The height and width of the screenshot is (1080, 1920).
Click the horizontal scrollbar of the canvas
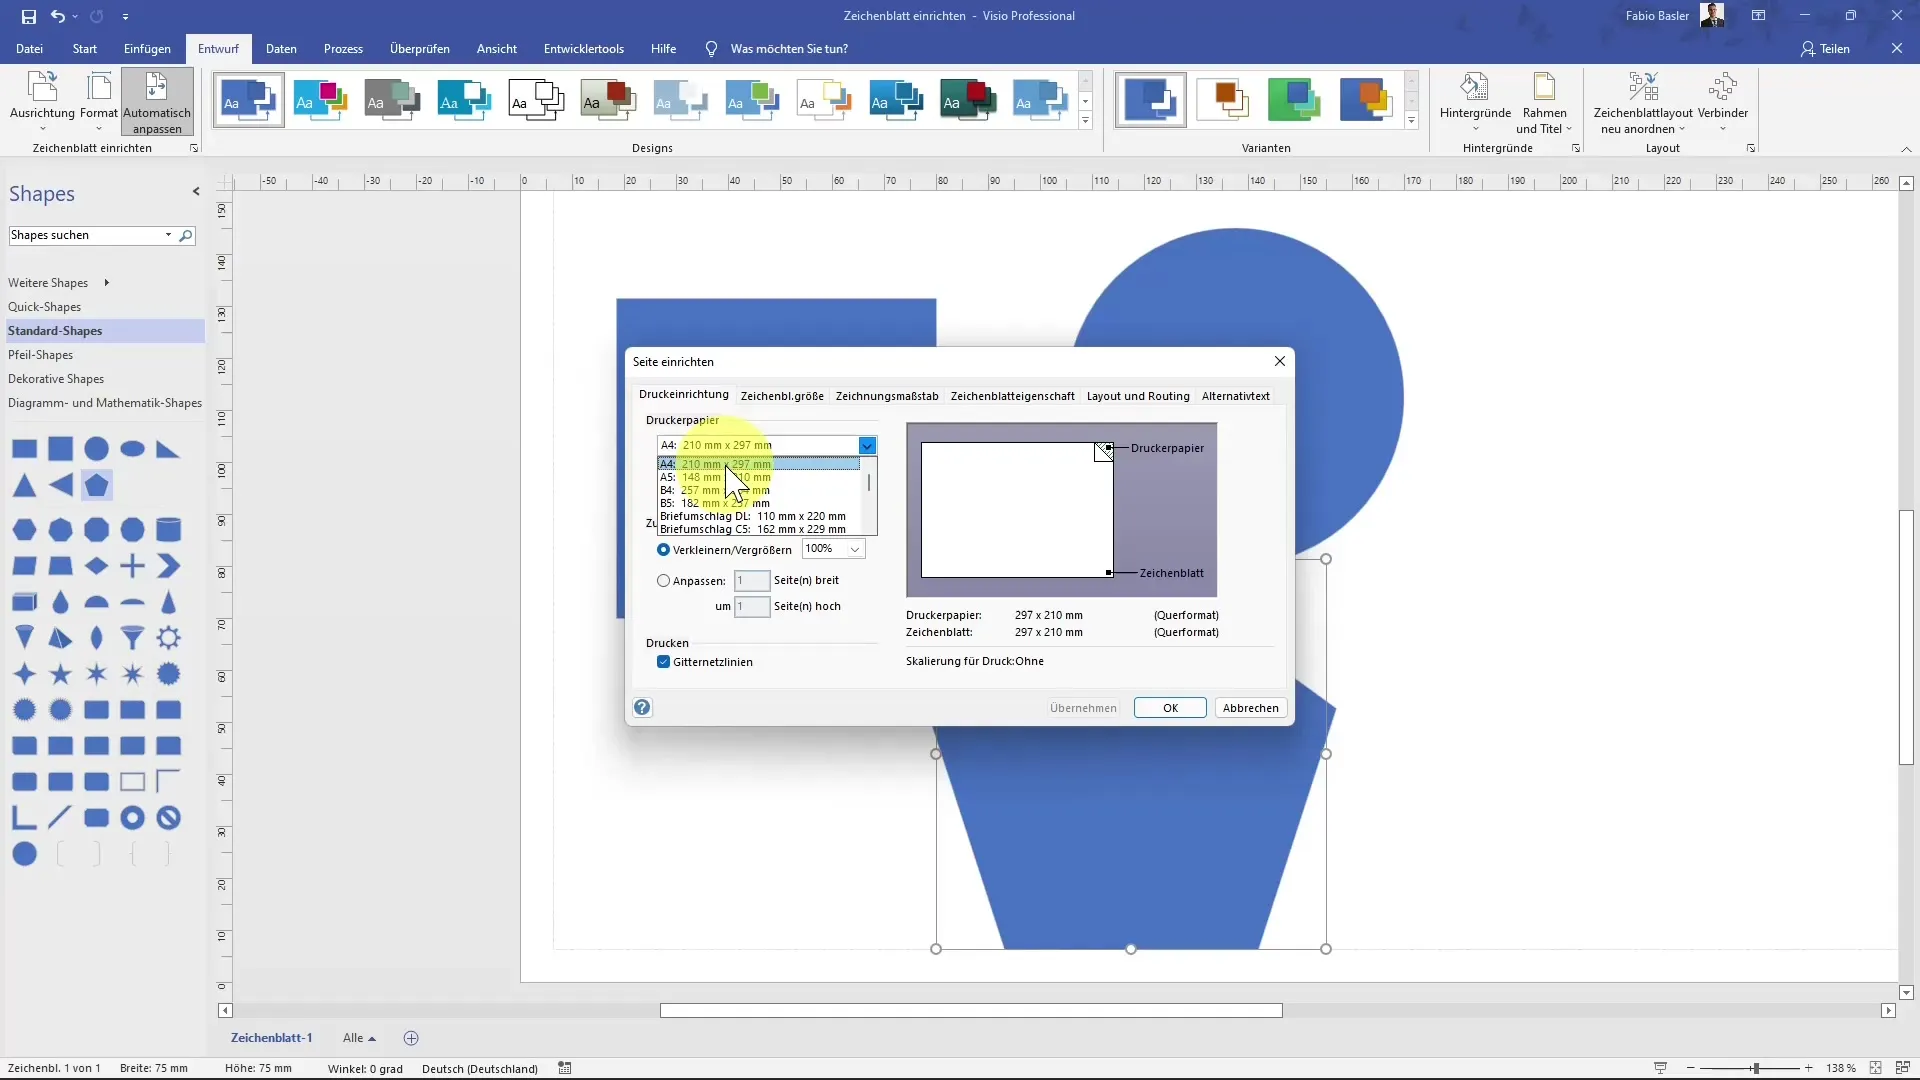971,1011
